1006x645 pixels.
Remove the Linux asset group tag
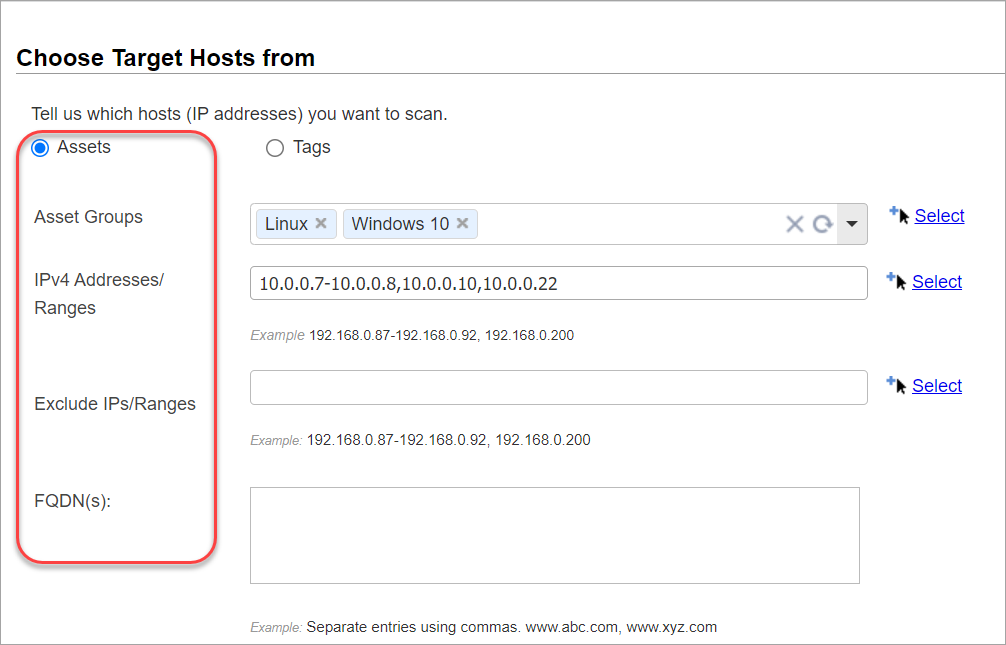[322, 223]
